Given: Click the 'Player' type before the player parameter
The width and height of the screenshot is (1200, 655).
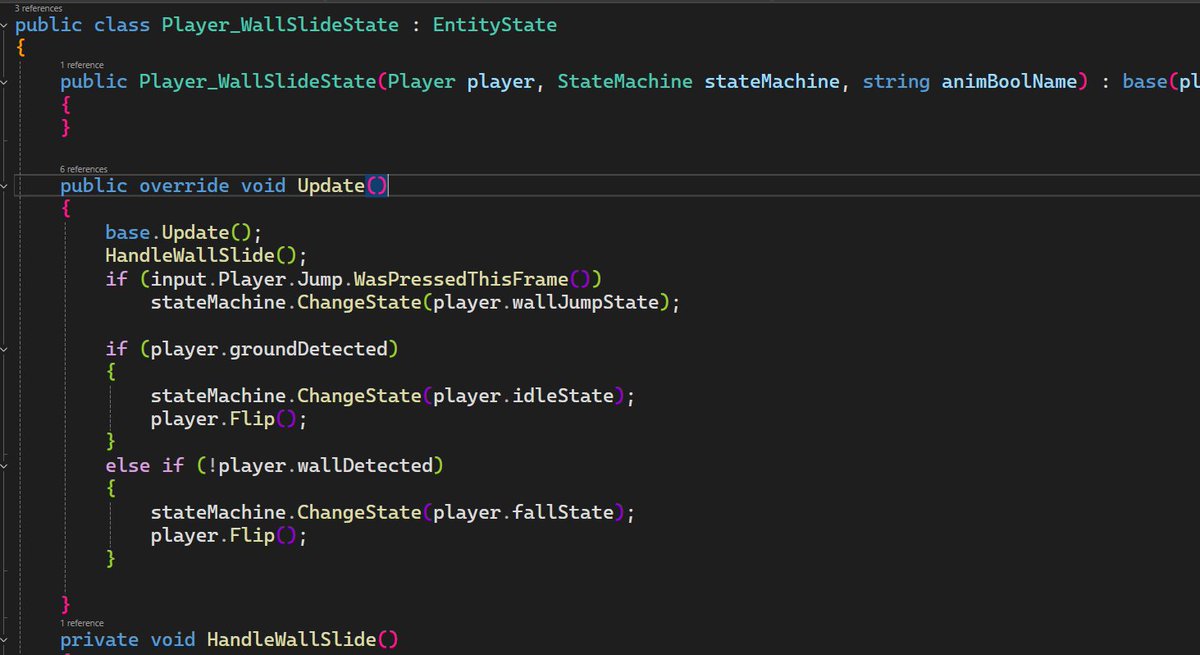Looking at the screenshot, I should point(421,82).
